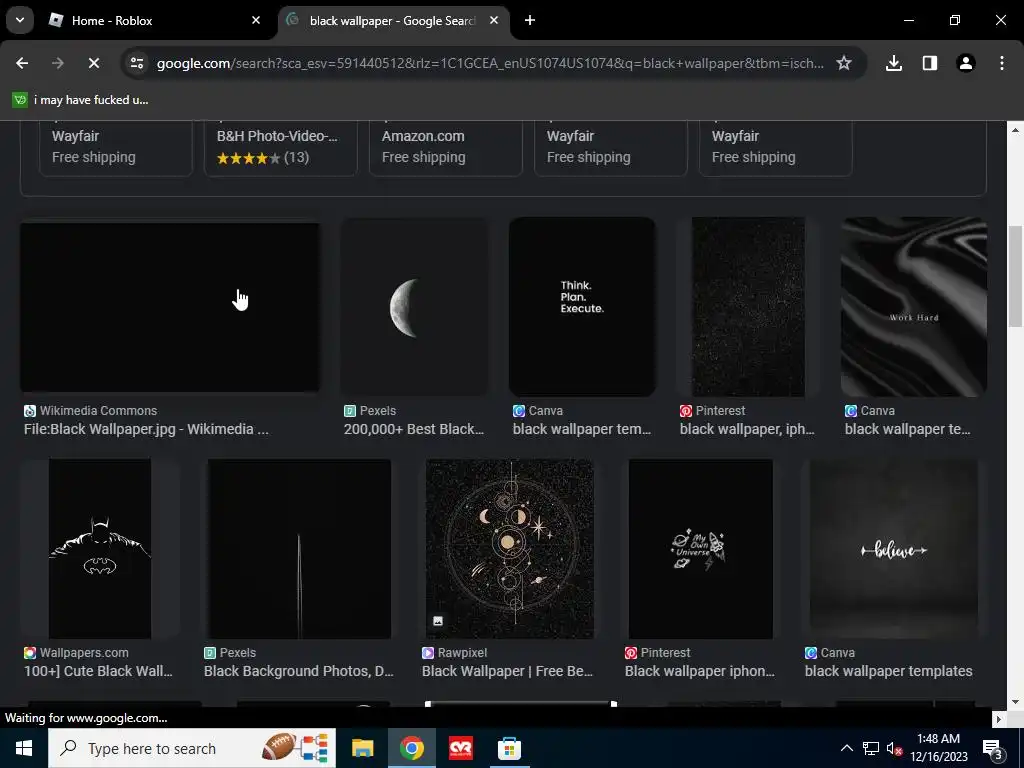1024x768 pixels.
Task: Open the clock showing 1:48 AM
Action: tap(938, 748)
